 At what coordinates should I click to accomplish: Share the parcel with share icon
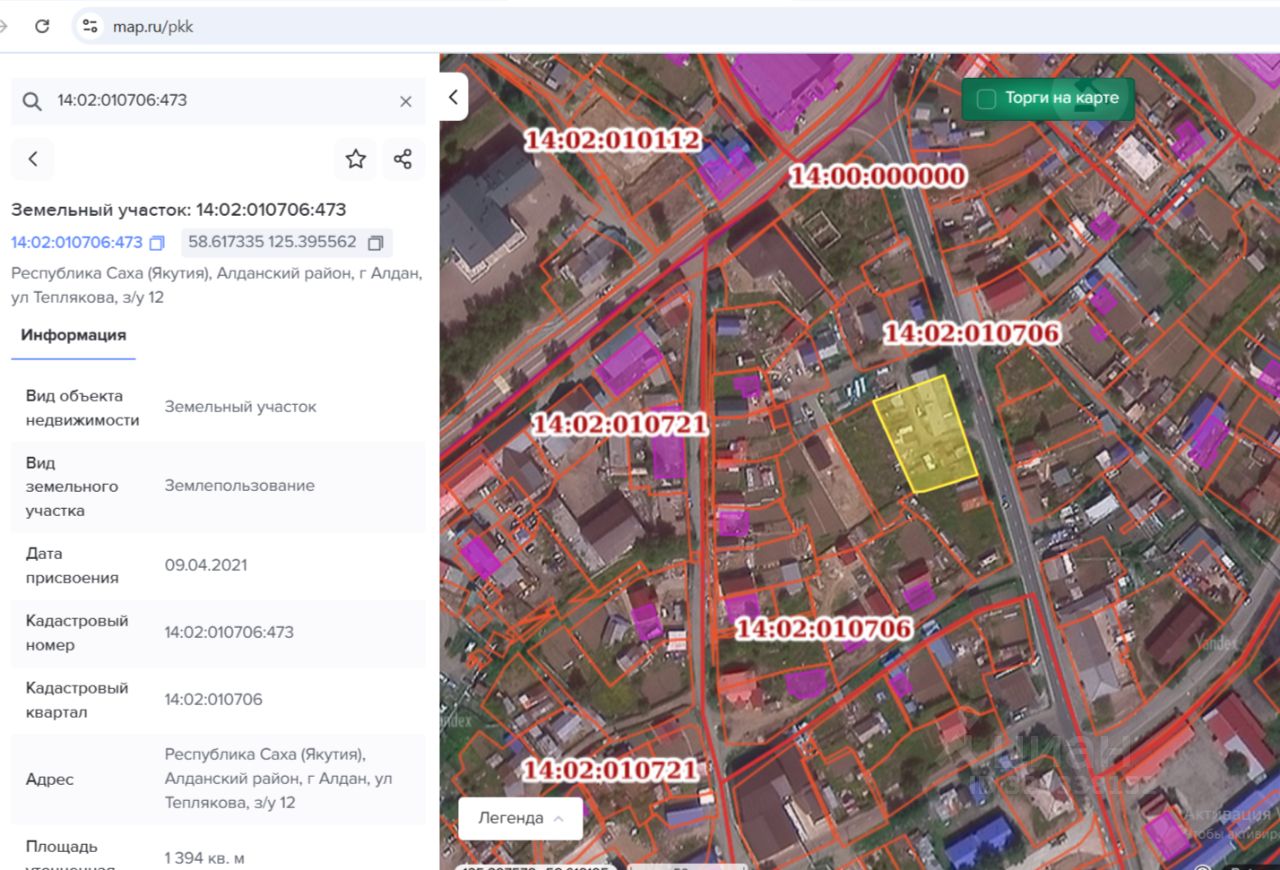pos(403,159)
